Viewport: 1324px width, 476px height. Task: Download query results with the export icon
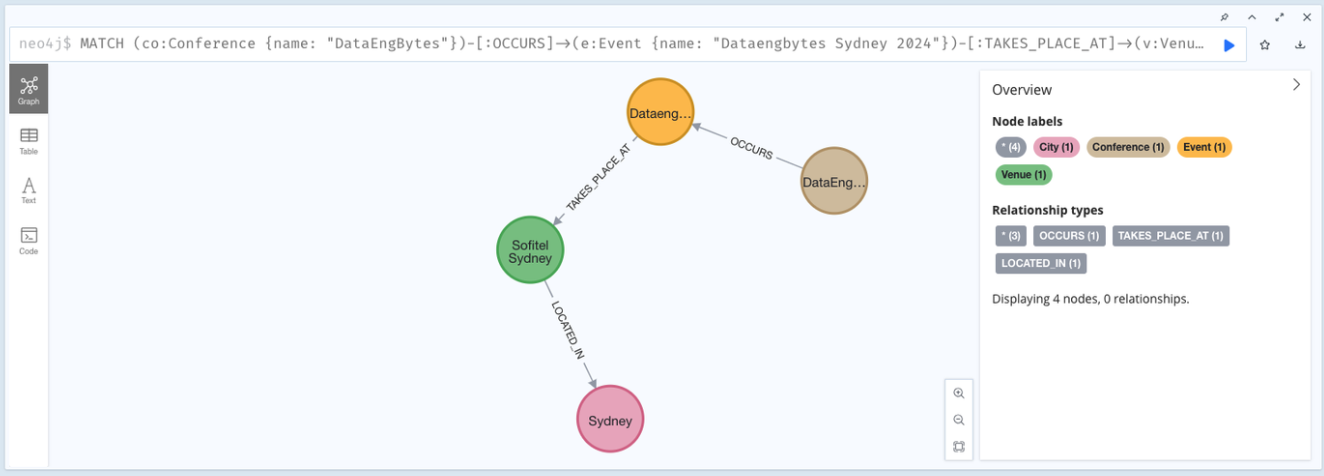pos(1300,45)
